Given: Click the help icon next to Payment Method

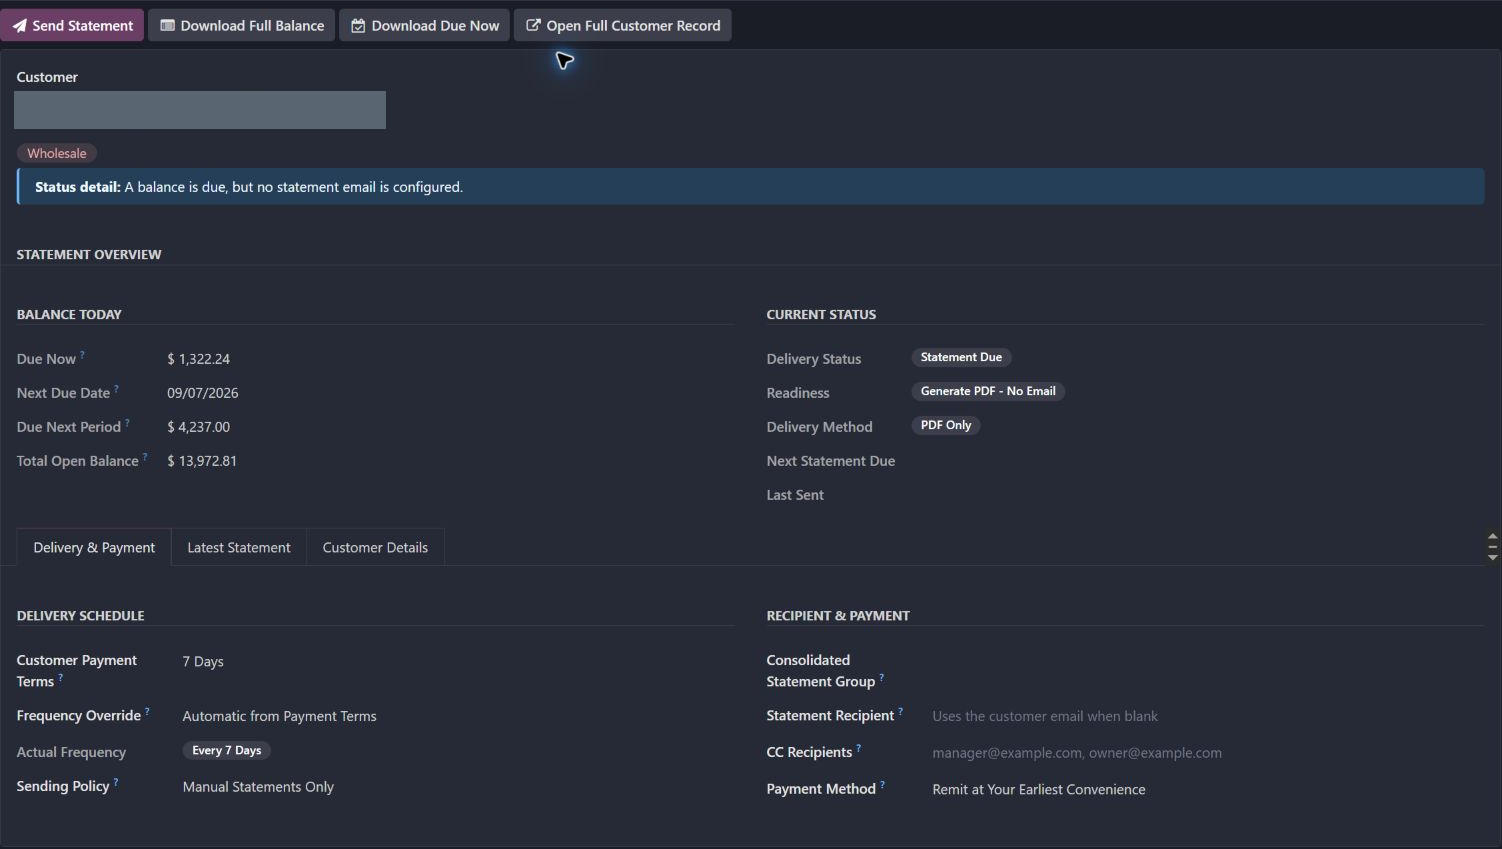Looking at the screenshot, I should coord(882,785).
